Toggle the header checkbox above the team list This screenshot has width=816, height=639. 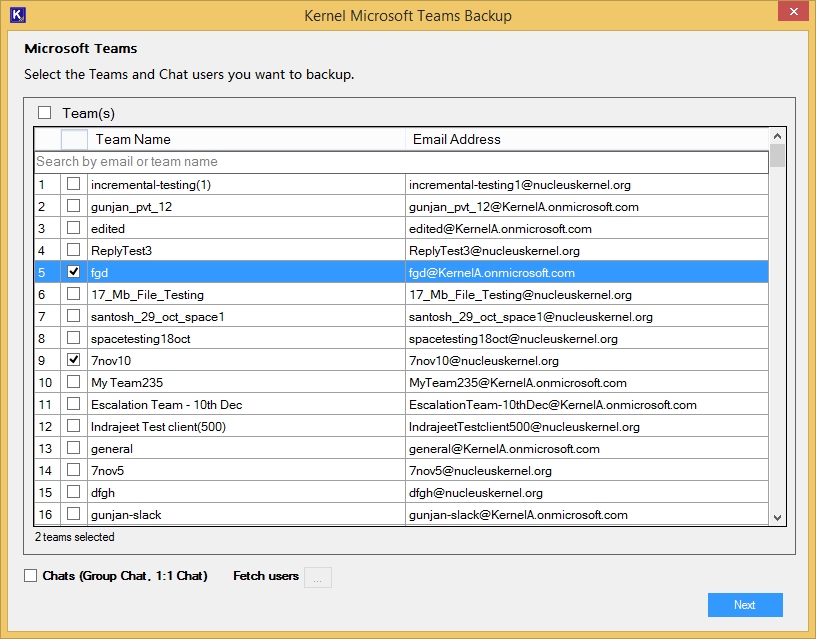(x=72, y=139)
